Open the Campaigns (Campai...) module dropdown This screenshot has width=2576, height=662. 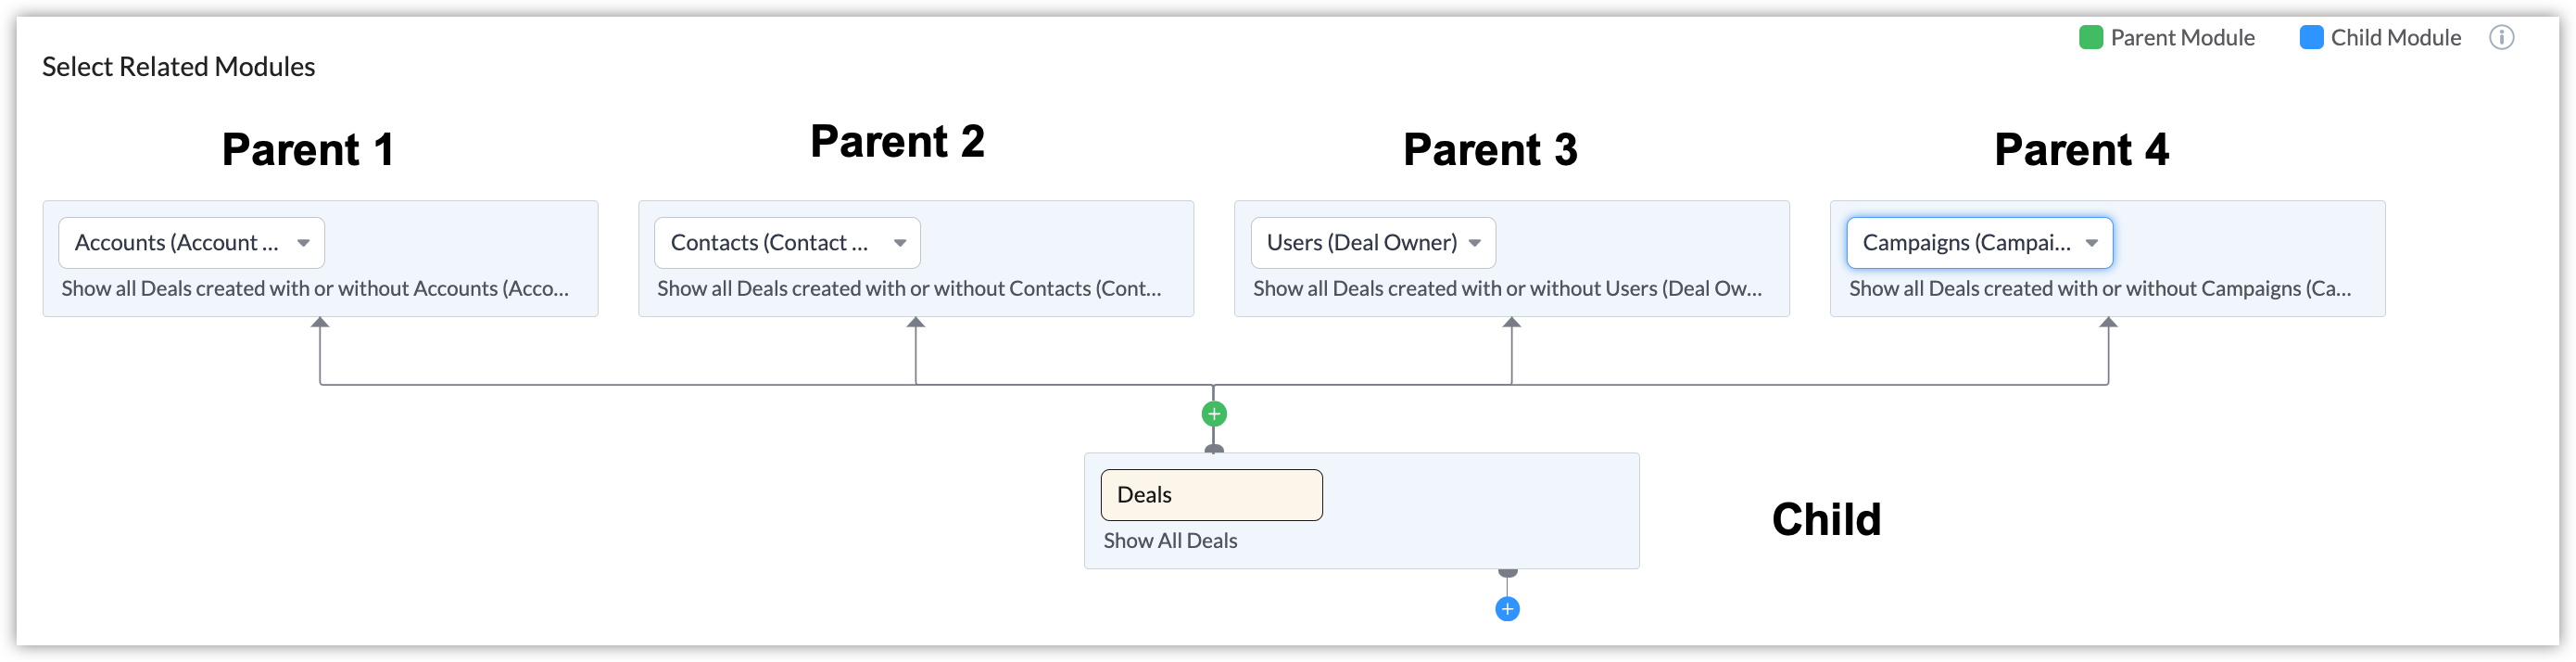point(1966,243)
